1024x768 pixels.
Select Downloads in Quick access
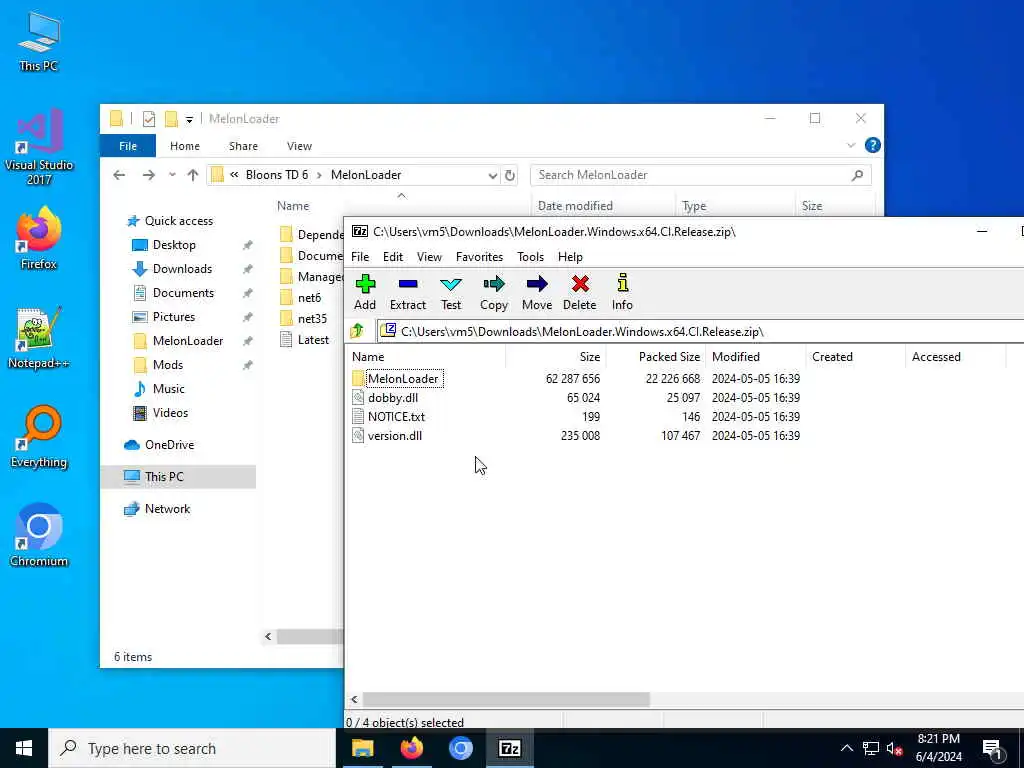click(x=182, y=269)
